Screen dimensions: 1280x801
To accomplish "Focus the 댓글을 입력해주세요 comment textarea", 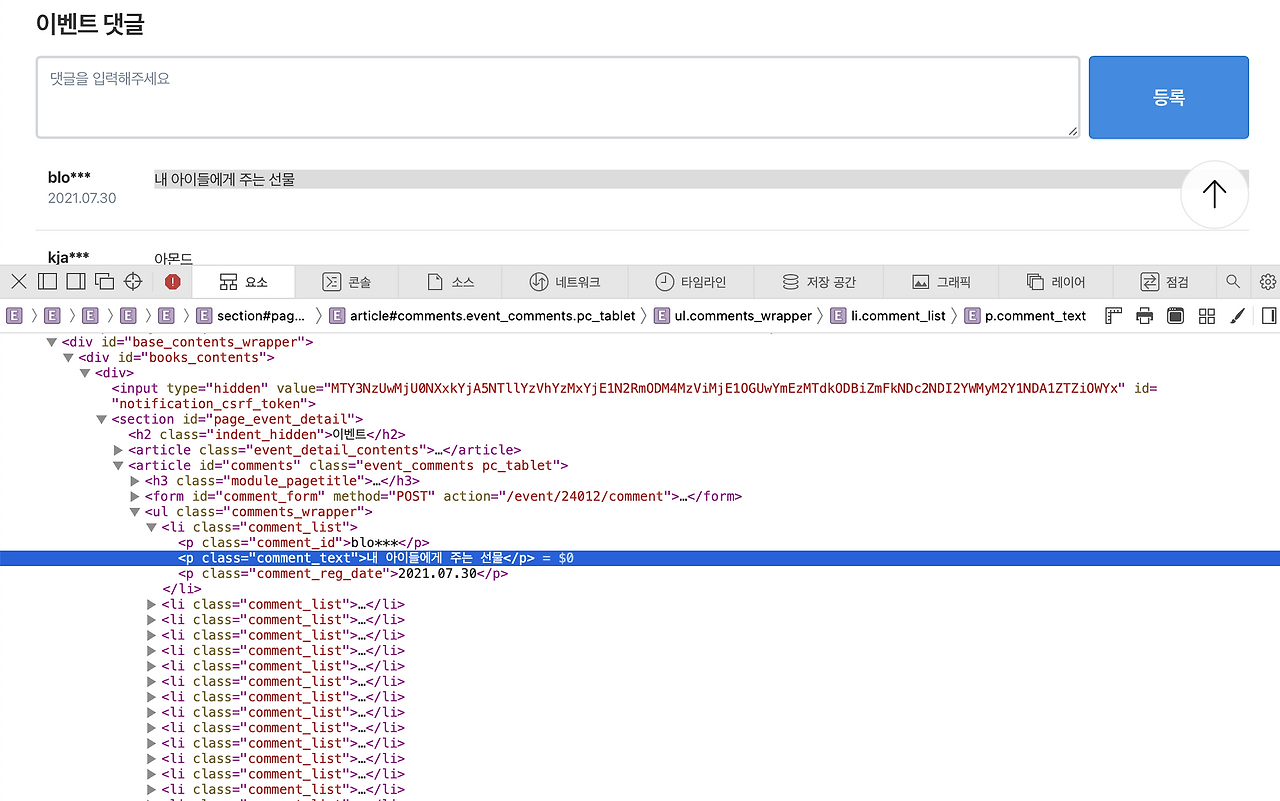I will point(558,97).
